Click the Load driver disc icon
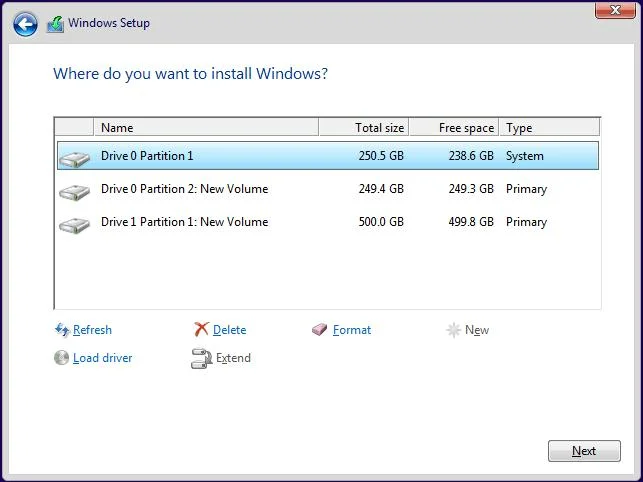The image size is (643, 482). 62,358
